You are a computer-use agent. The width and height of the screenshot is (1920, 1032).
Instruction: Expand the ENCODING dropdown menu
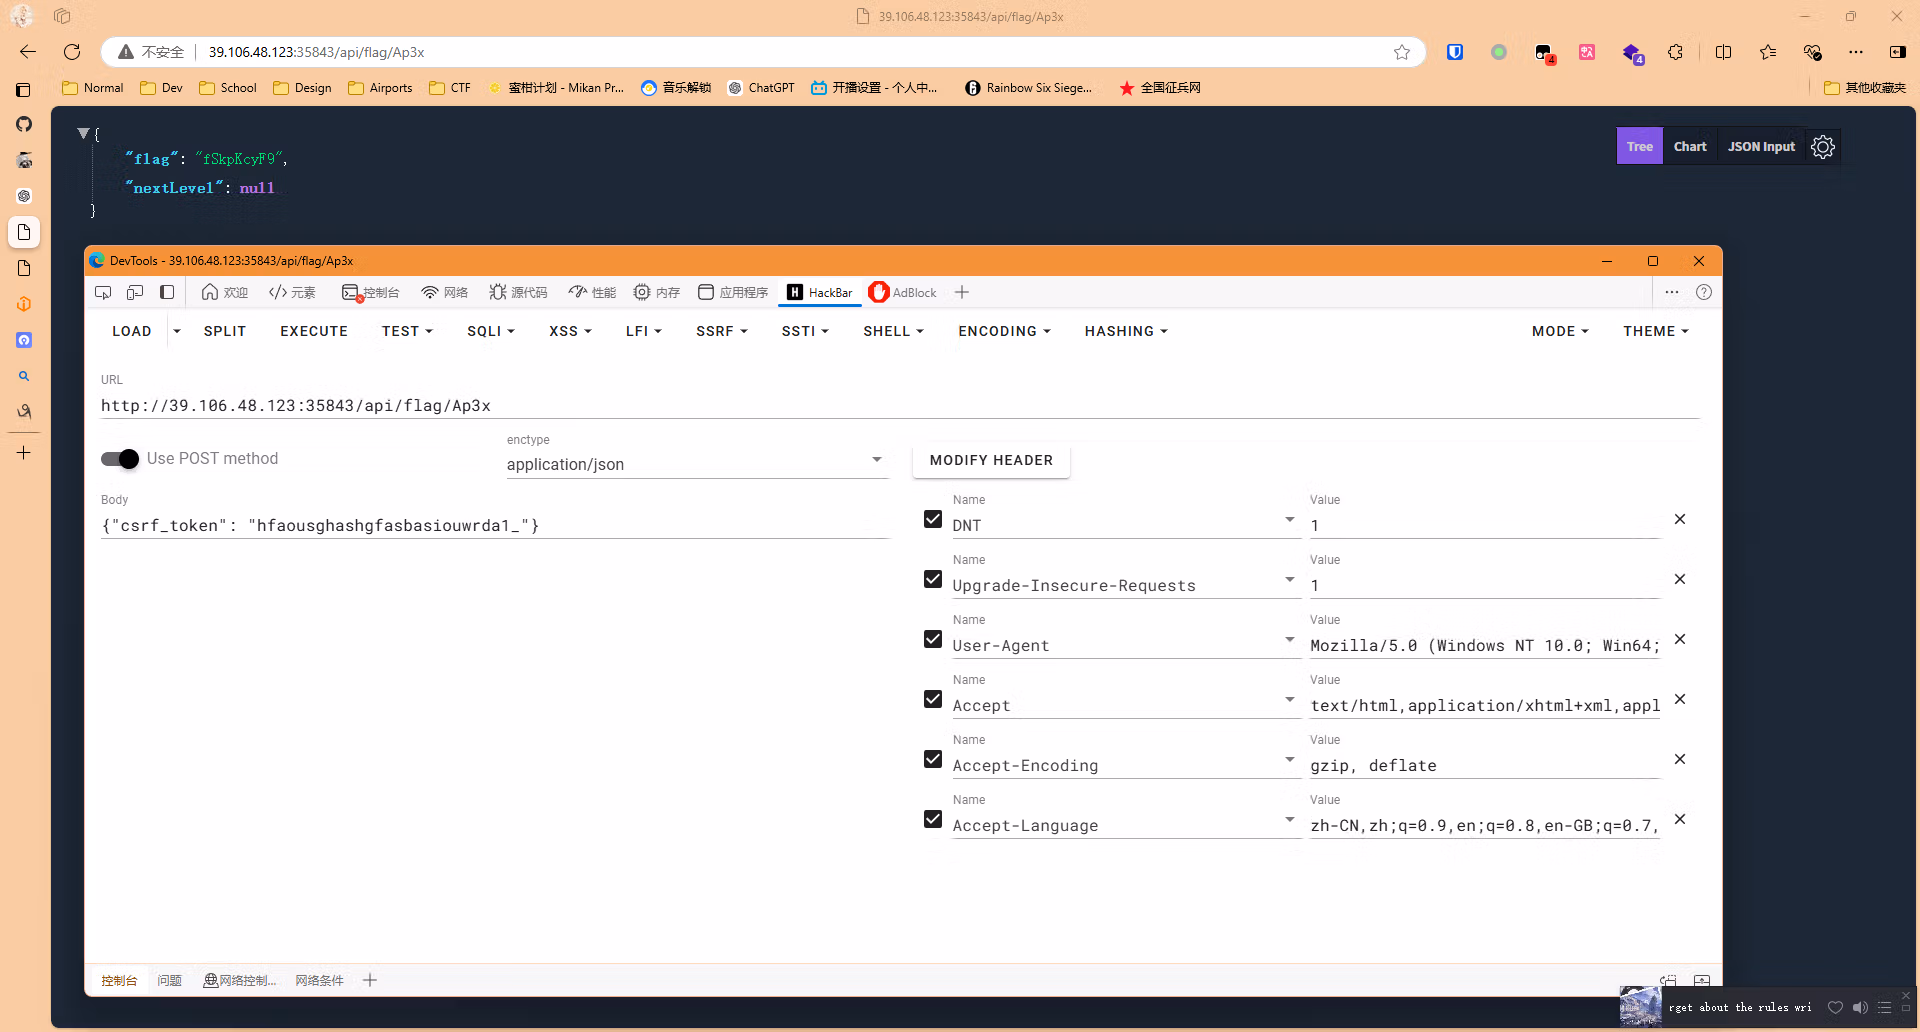pos(1004,331)
